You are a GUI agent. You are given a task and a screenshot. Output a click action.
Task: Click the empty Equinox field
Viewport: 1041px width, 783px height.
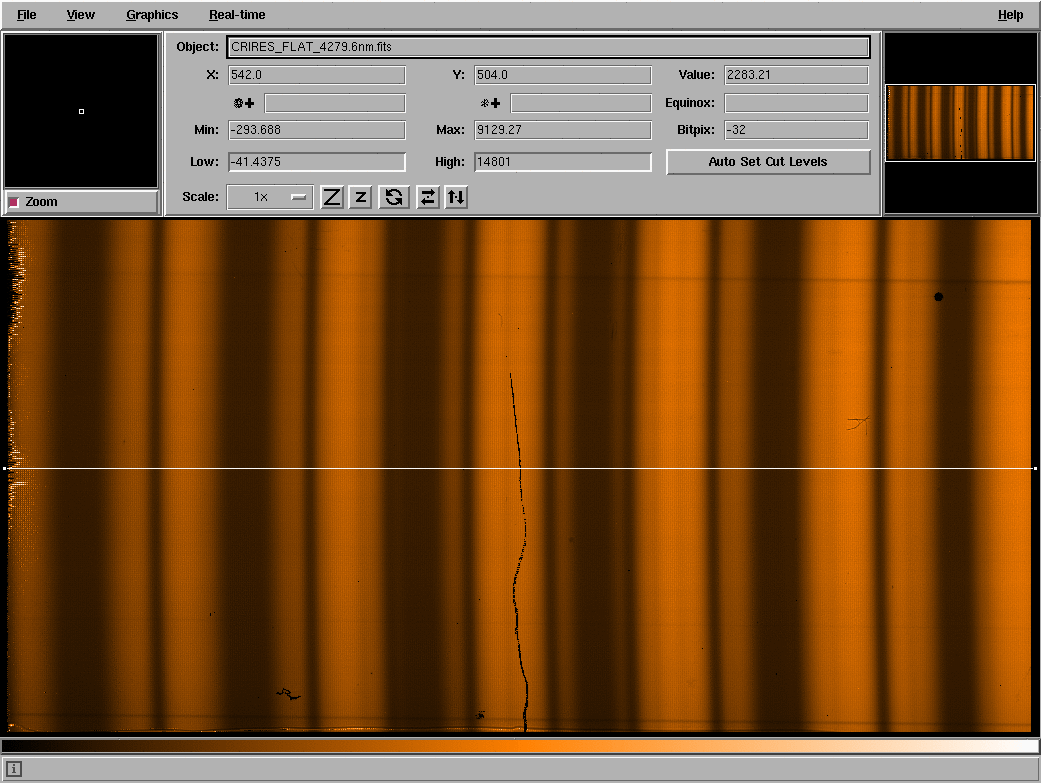click(x=796, y=103)
